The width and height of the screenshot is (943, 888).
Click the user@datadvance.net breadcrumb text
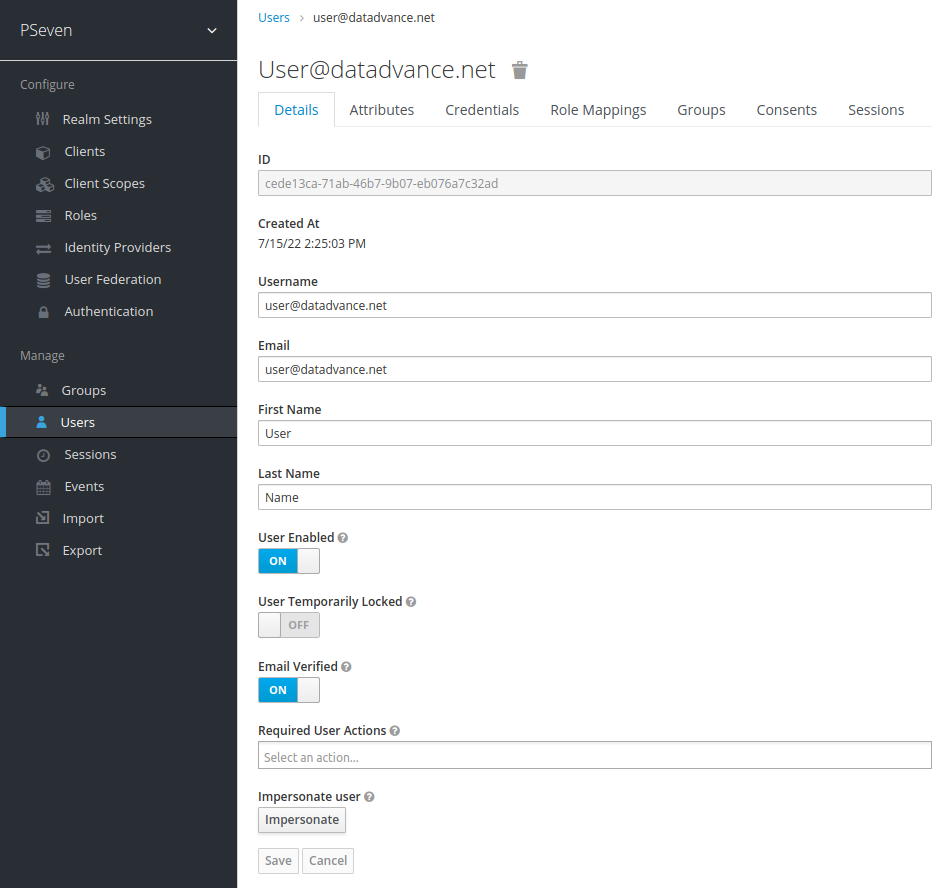373,17
